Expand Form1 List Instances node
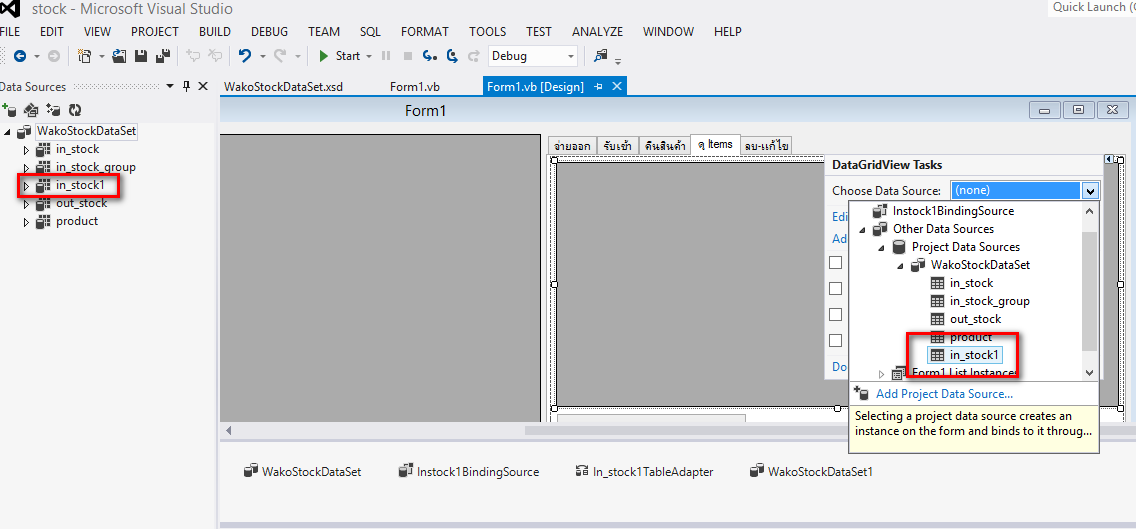The height and width of the screenshot is (529, 1136). click(x=882, y=374)
